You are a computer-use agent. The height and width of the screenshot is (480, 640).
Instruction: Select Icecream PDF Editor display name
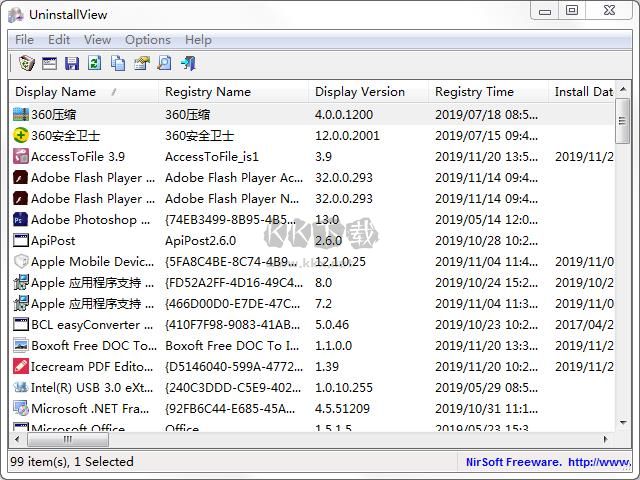coord(92,367)
